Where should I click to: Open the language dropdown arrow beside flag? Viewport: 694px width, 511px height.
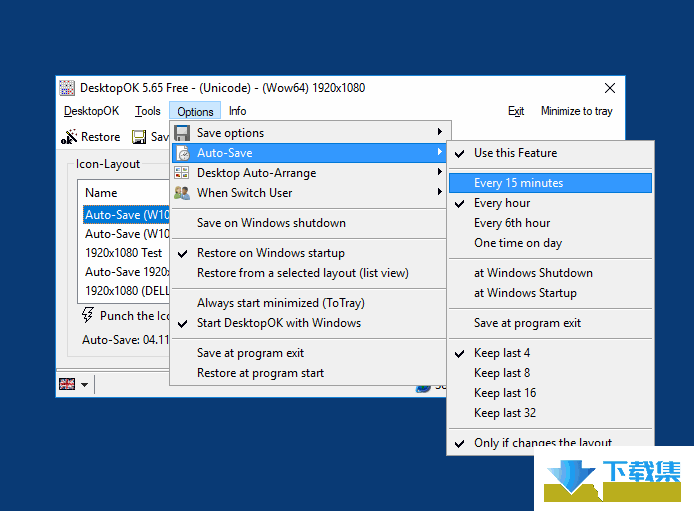tap(85, 384)
